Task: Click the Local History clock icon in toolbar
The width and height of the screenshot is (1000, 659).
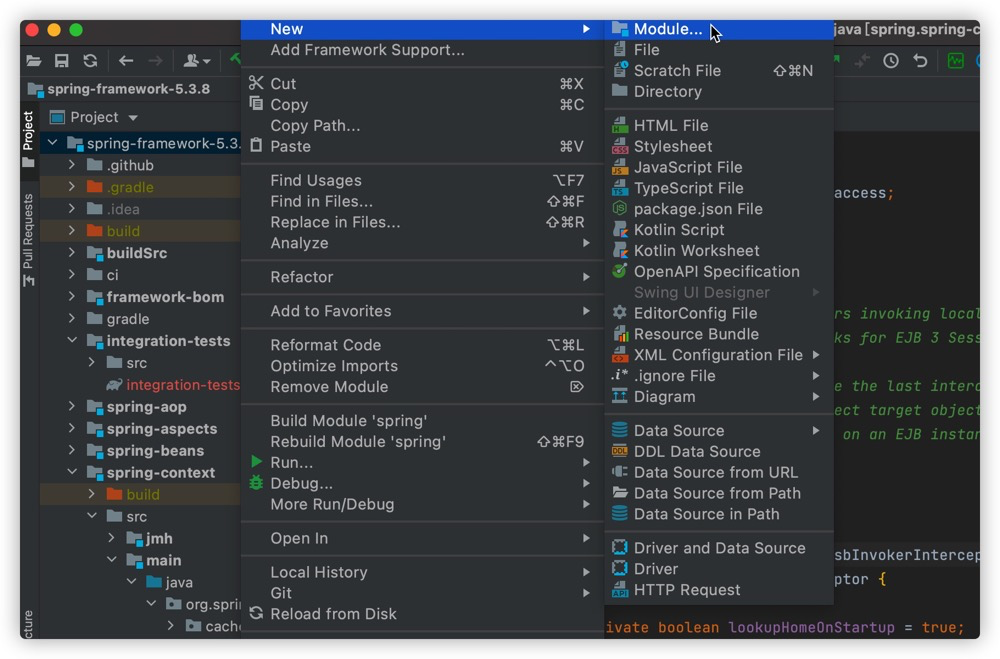Action: (x=890, y=61)
